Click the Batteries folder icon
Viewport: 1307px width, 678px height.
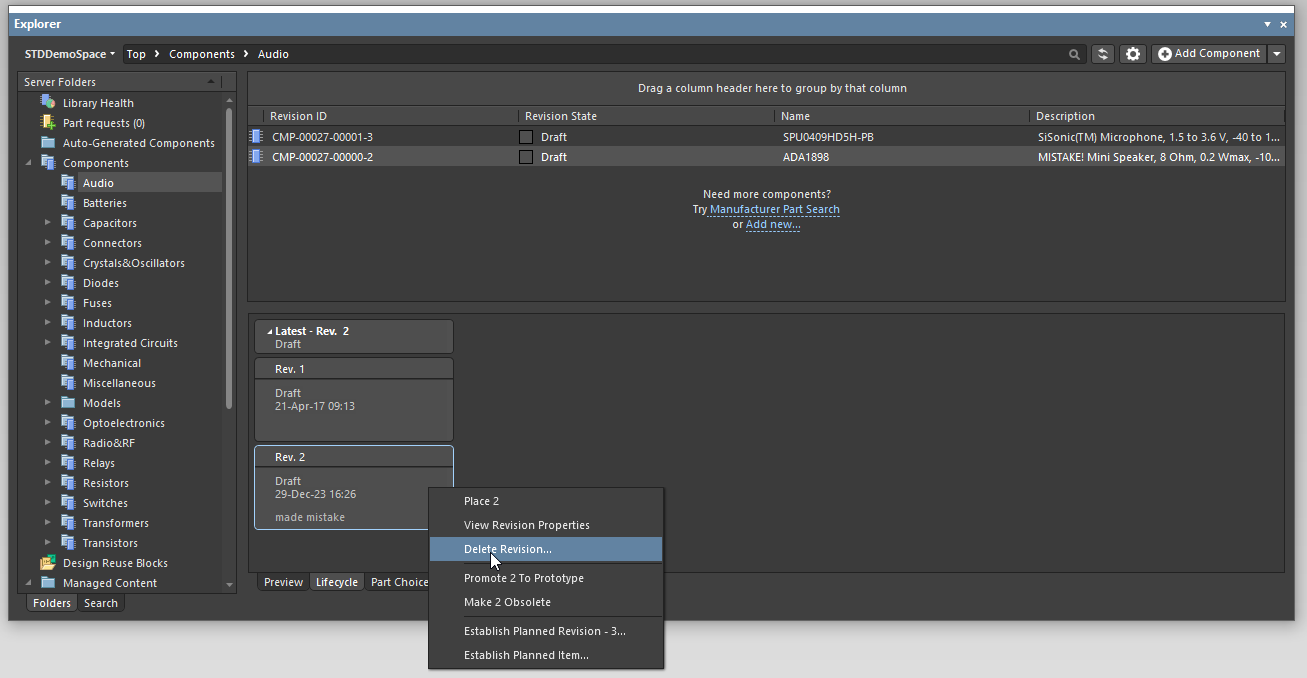tap(68, 202)
